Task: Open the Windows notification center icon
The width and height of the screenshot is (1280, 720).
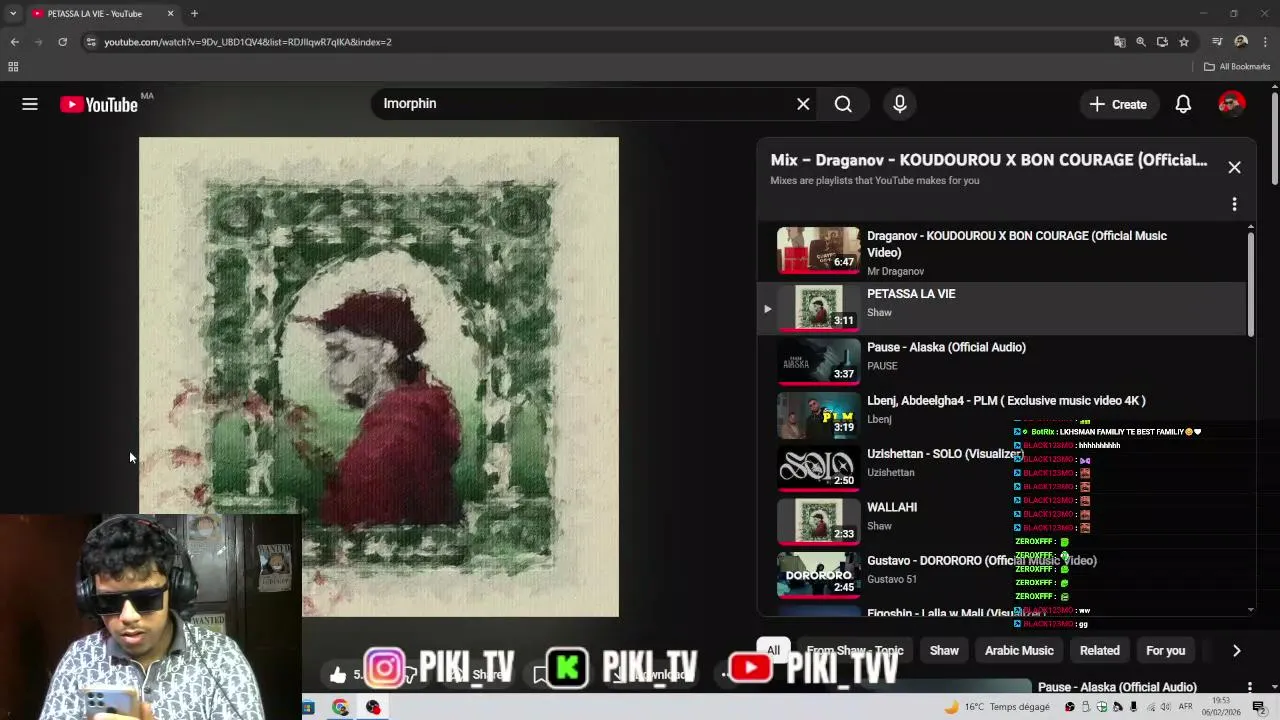Action: (1258, 707)
